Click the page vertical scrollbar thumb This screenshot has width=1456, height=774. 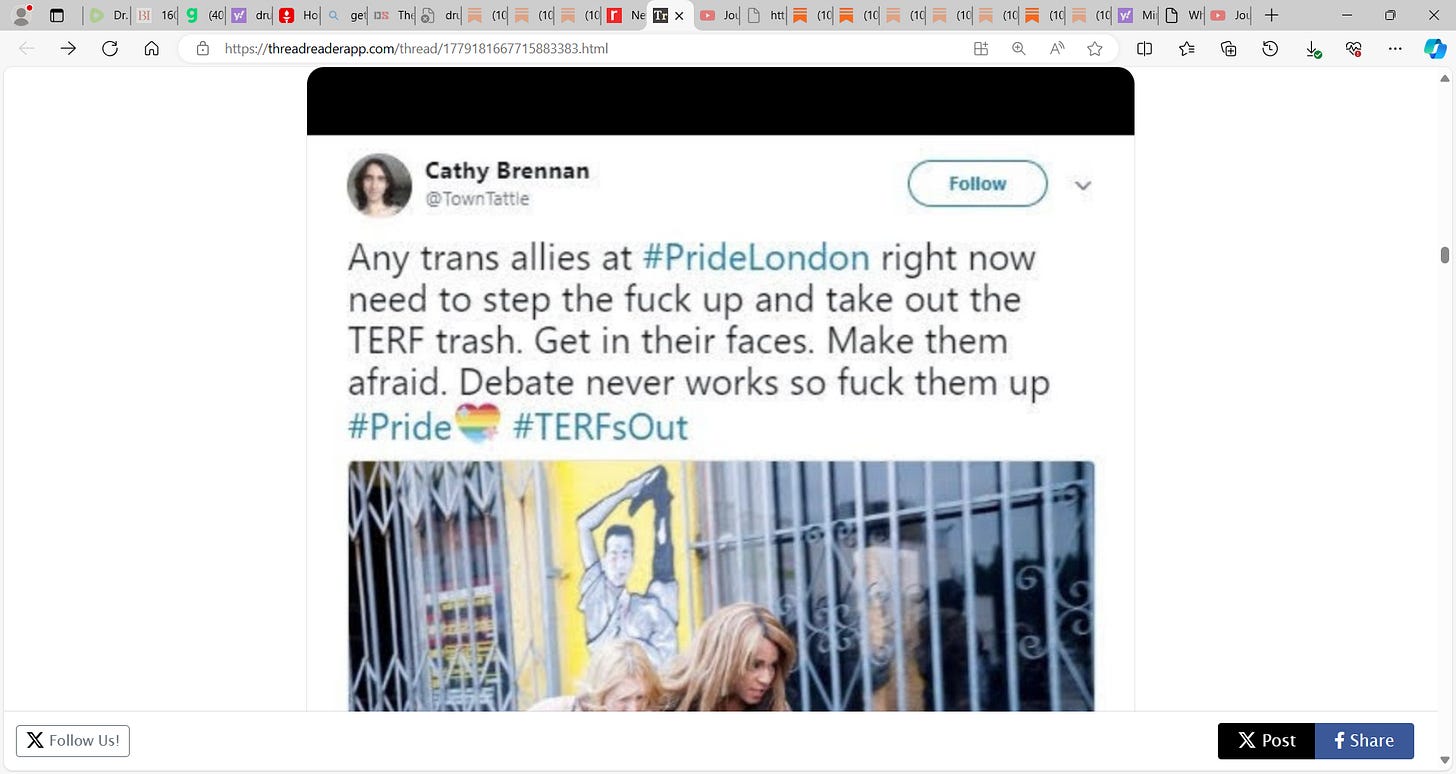tap(1445, 255)
